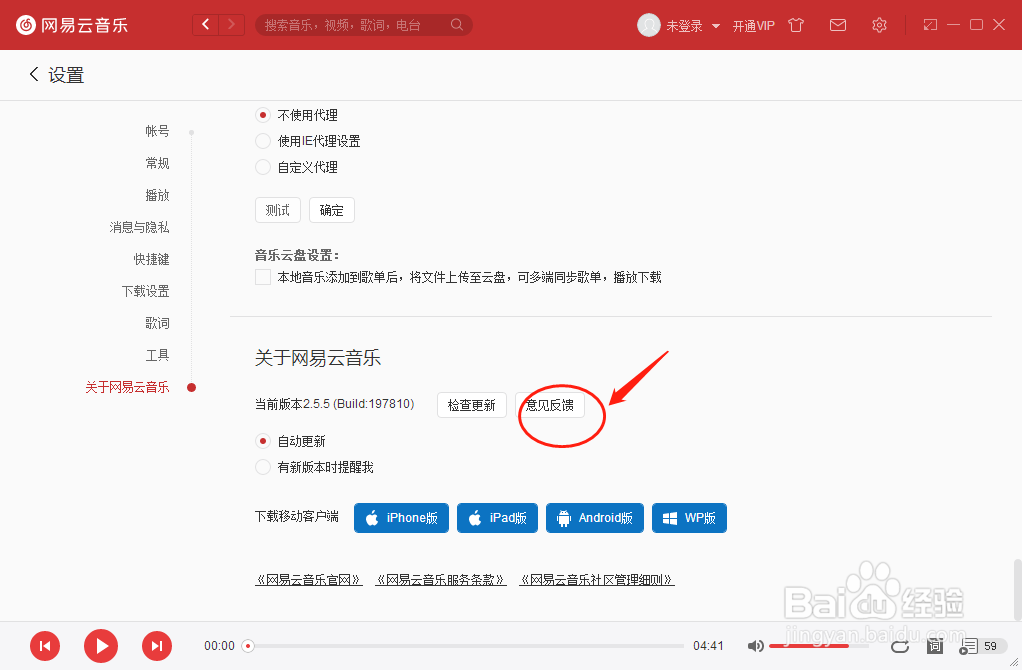The width and height of the screenshot is (1022, 670).
Task: Click the progress bar playhead dot
Action: 248,646
